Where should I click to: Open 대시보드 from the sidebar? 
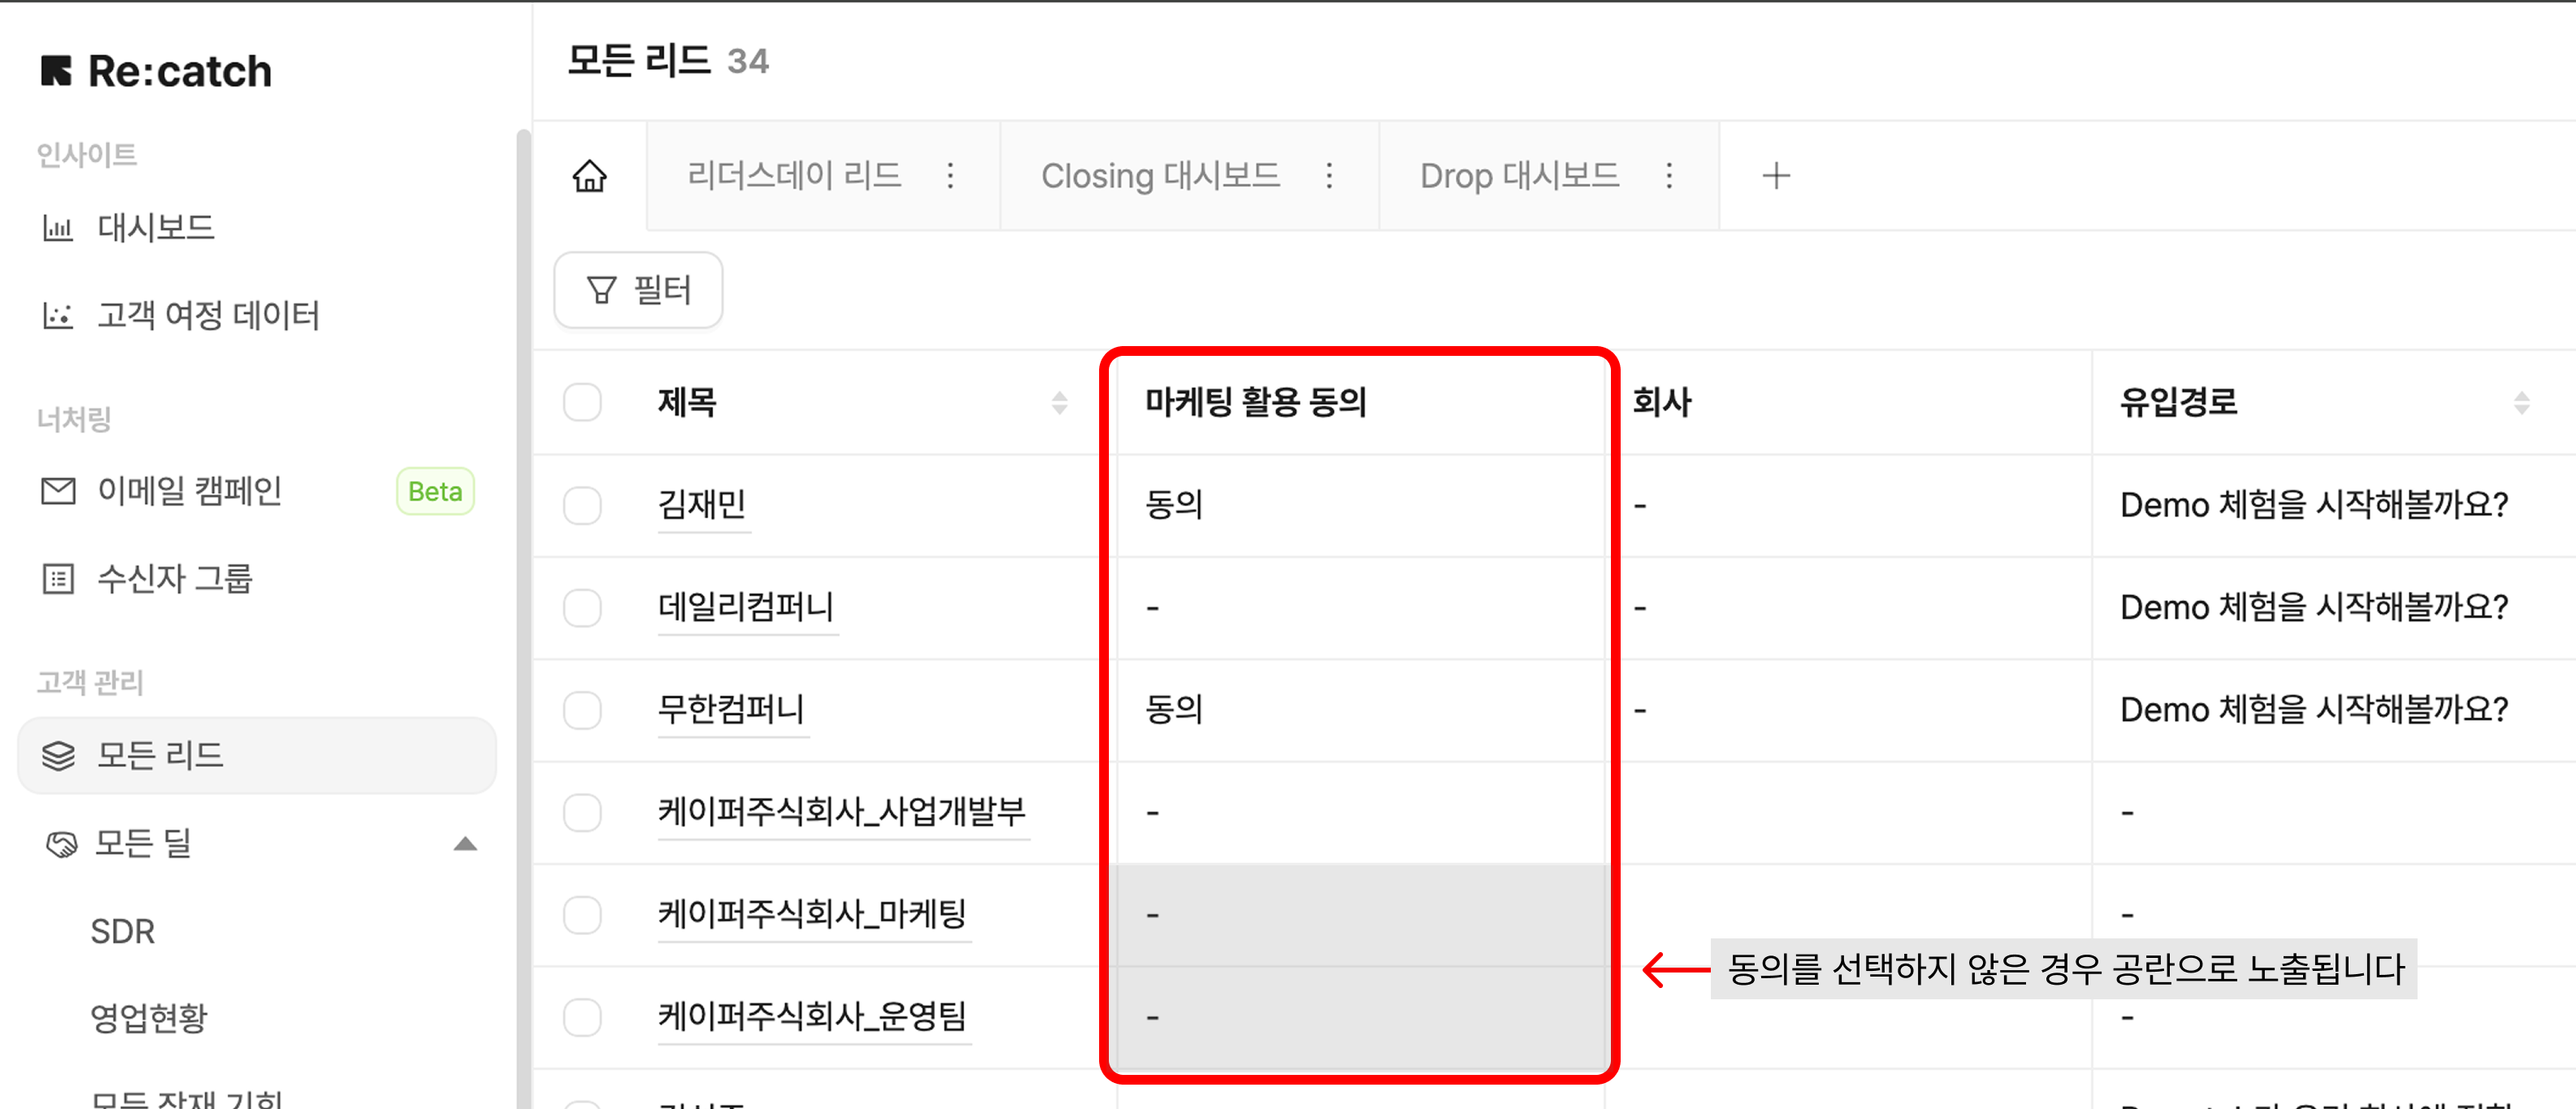click(x=155, y=228)
